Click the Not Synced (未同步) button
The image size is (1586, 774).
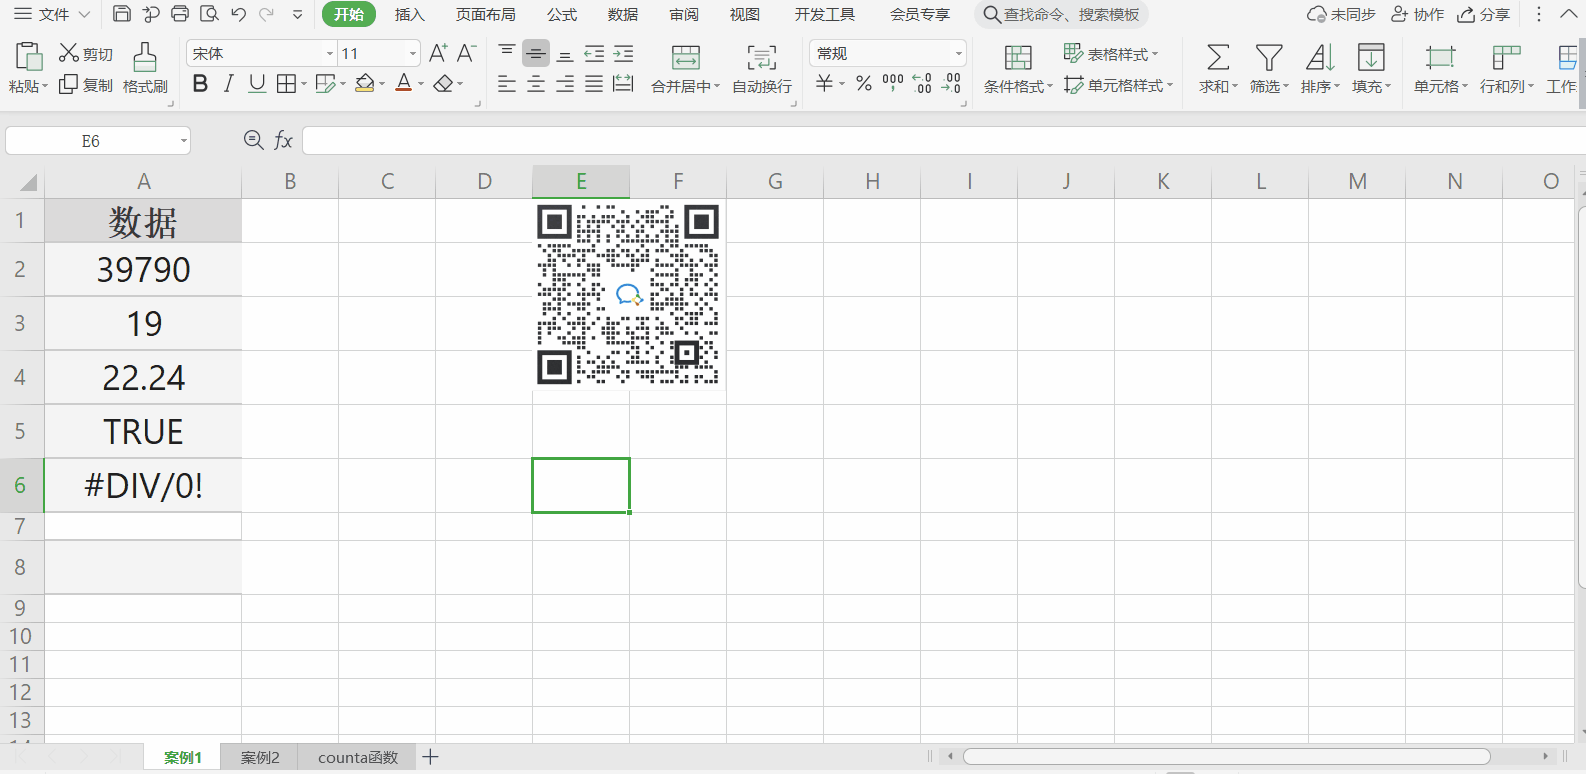[x=1341, y=14]
